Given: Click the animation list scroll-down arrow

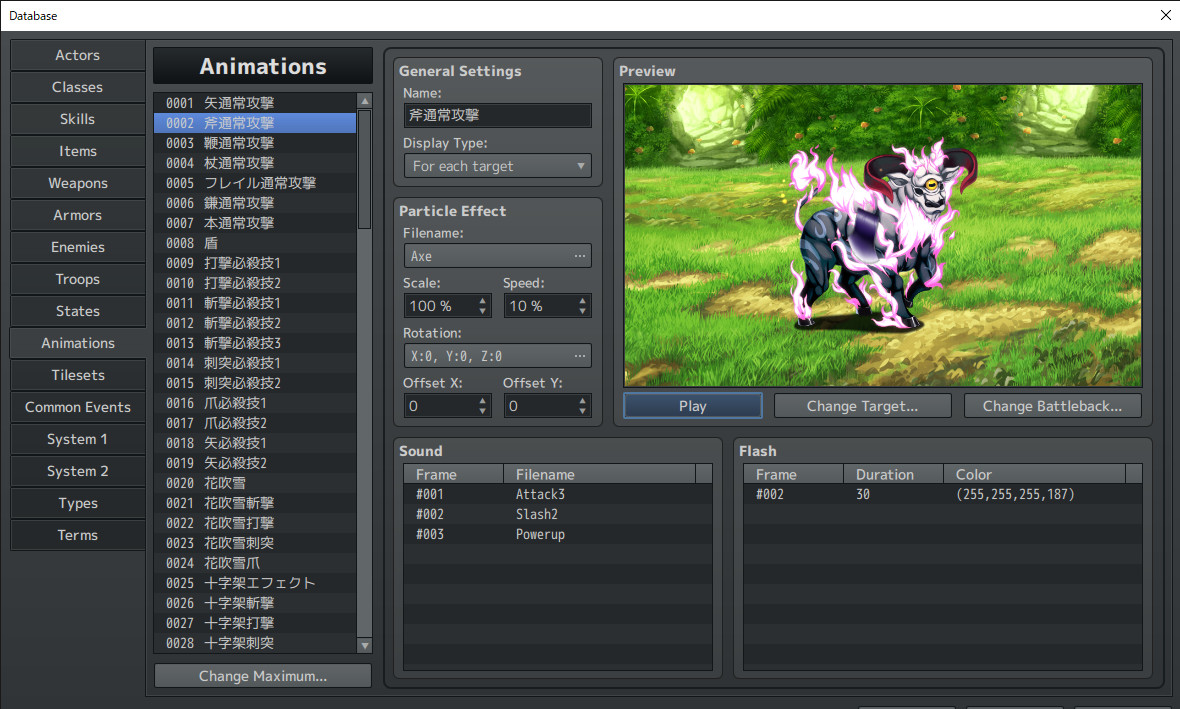Looking at the screenshot, I should pyautogui.click(x=363, y=644).
